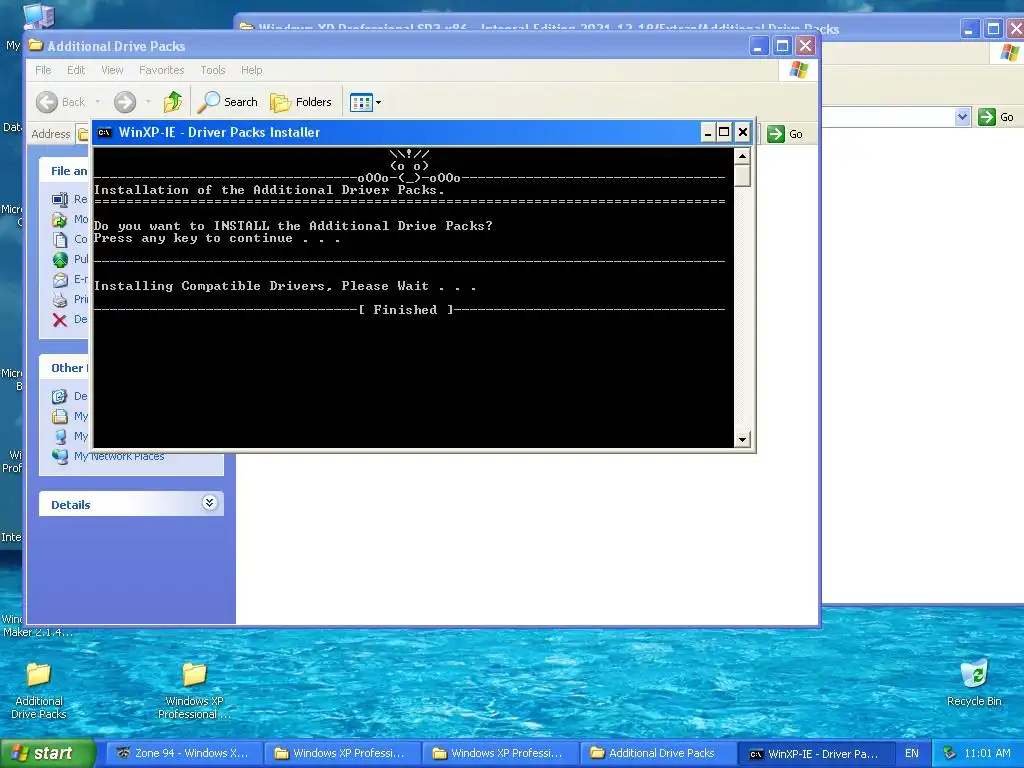Open the Favorites menu
The width and height of the screenshot is (1024, 768).
161,70
